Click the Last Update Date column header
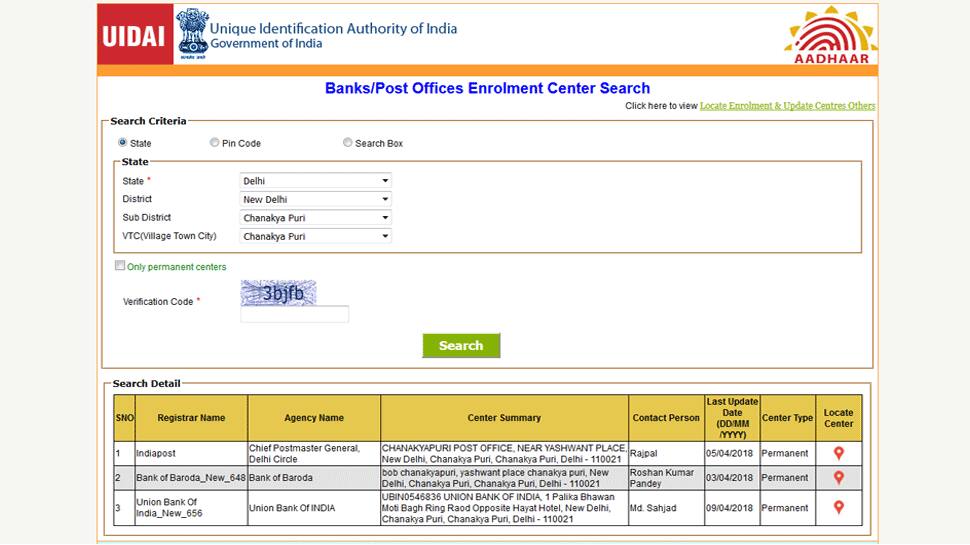Screen dimensions: 970x545 (x=732, y=418)
